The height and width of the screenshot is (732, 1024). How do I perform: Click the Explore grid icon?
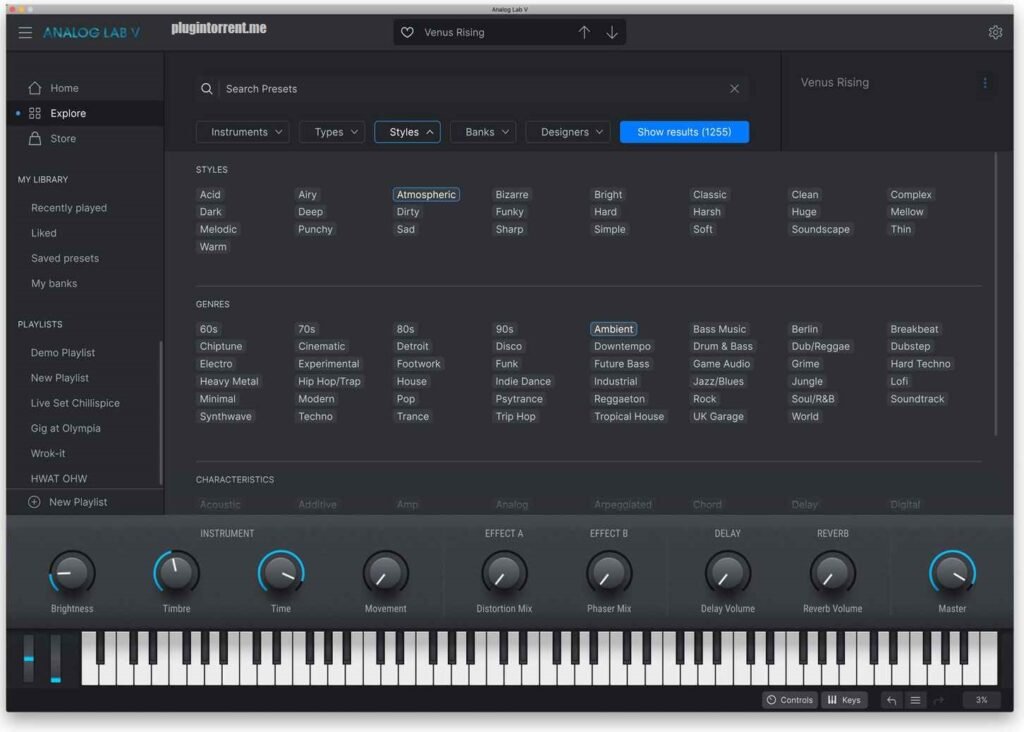point(35,113)
